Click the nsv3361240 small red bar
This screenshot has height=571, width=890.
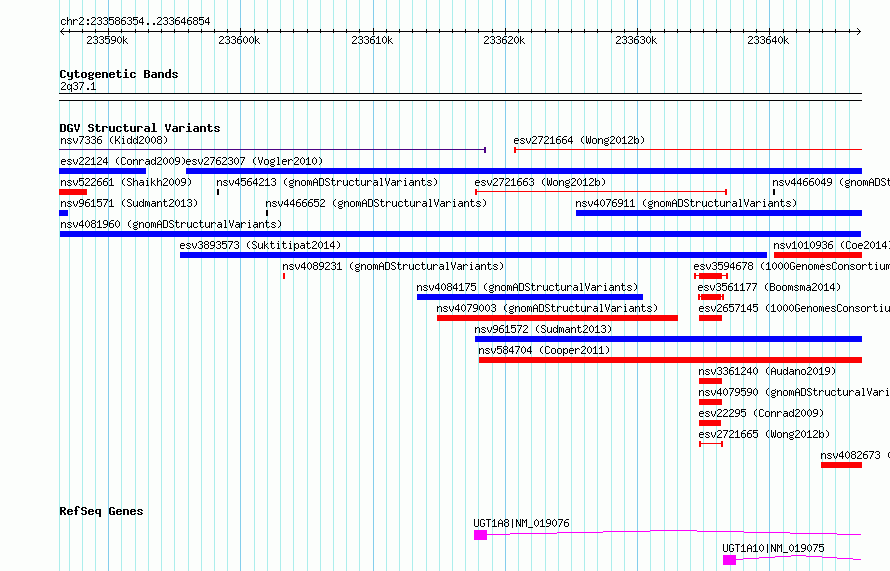(710, 381)
